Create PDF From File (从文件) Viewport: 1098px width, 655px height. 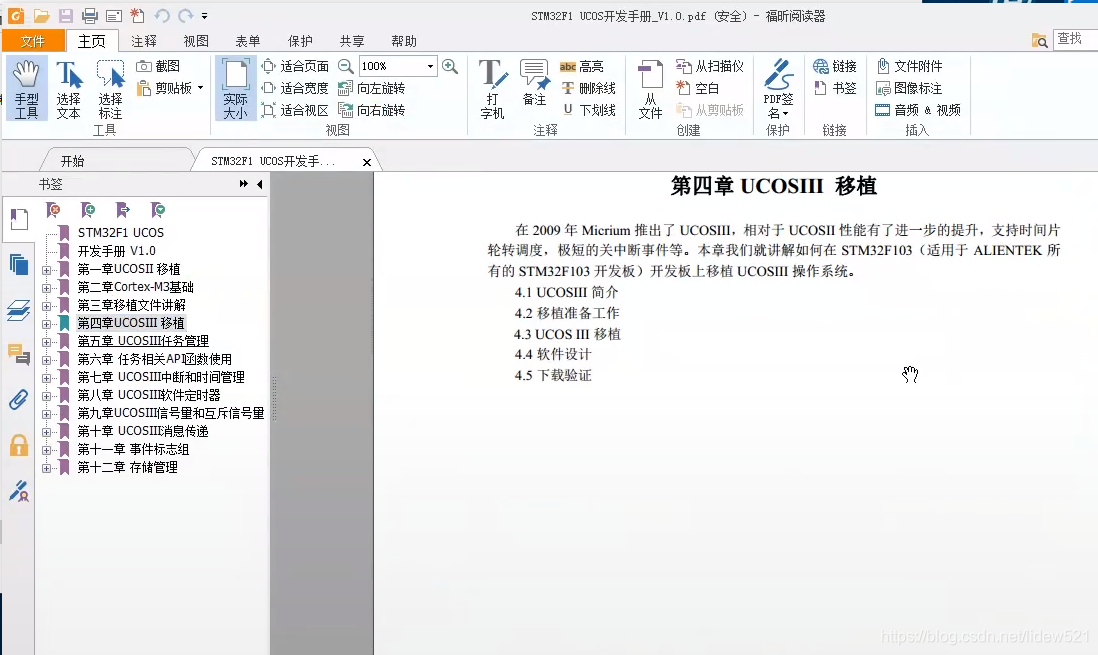coord(651,89)
